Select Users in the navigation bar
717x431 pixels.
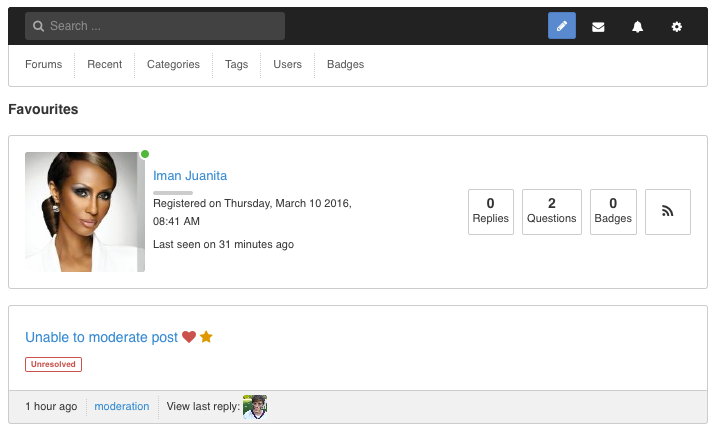pos(288,64)
